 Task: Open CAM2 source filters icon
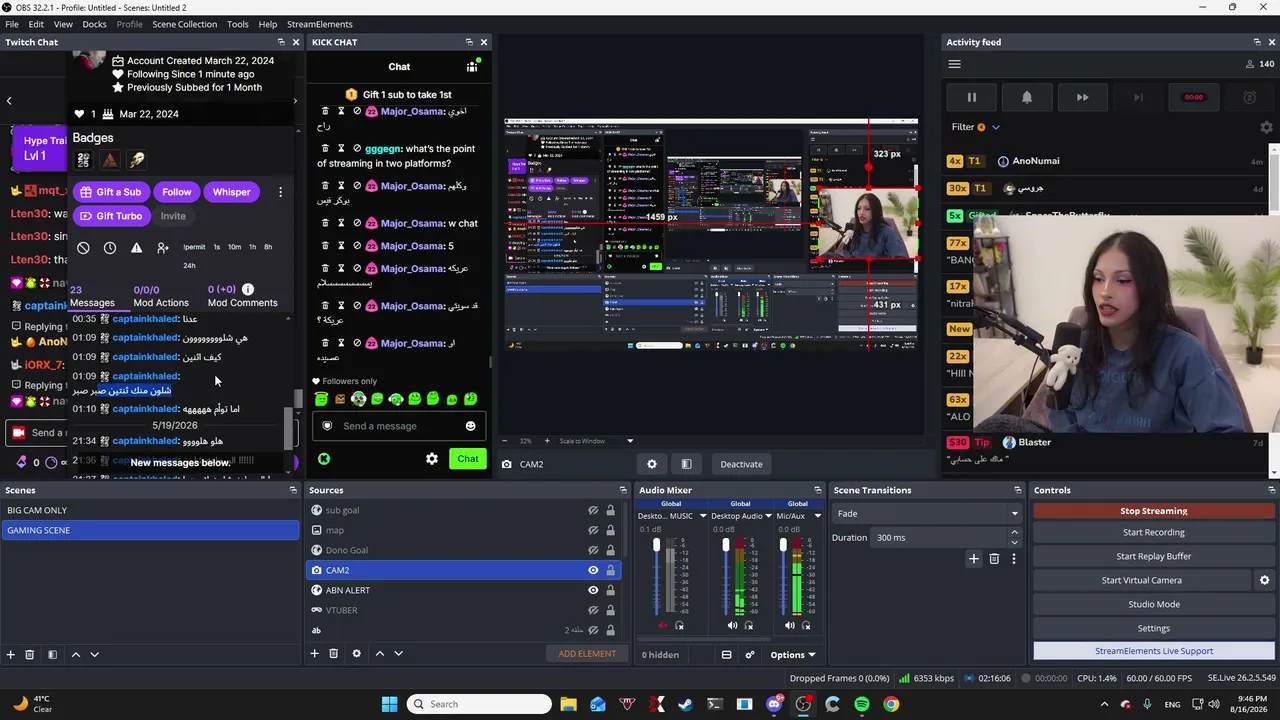click(x=686, y=464)
